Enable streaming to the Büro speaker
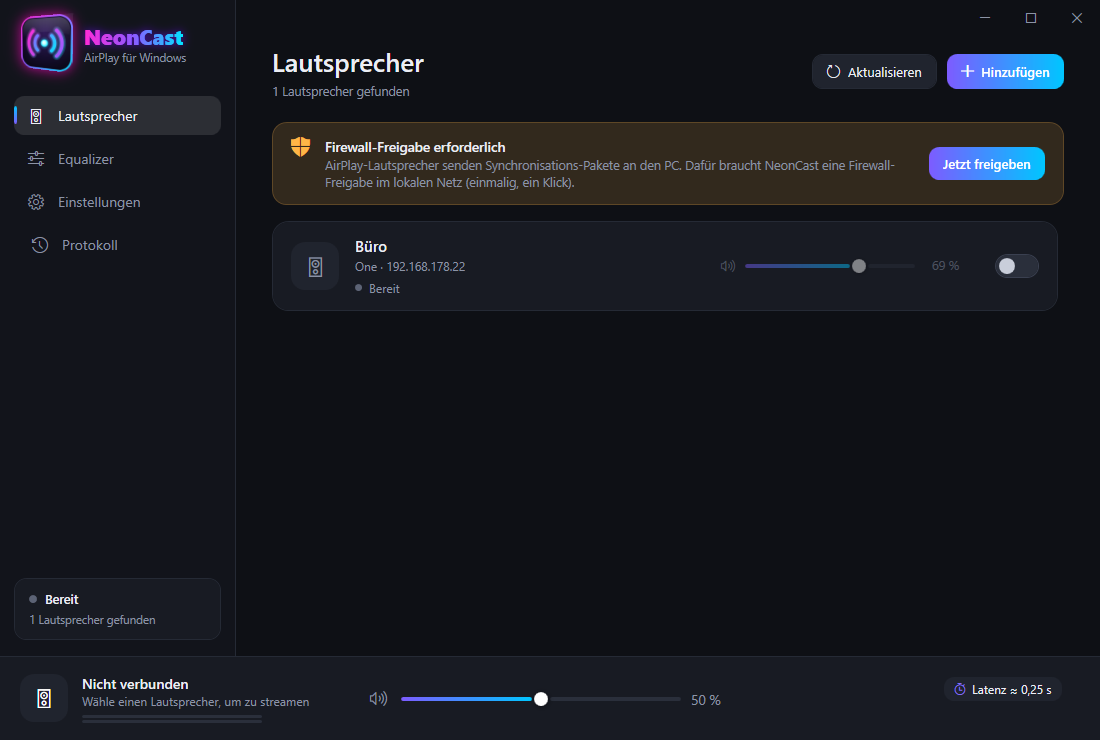1100x740 pixels. (x=1017, y=266)
